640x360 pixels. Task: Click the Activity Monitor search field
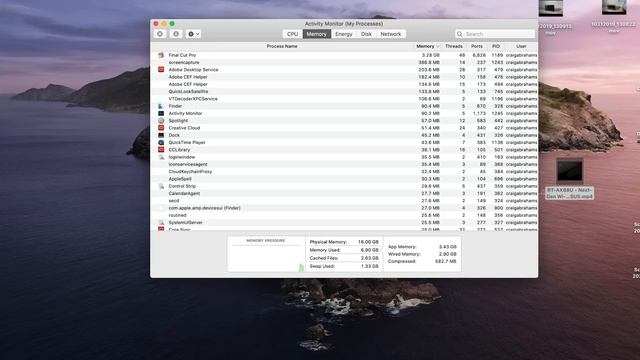(x=495, y=34)
